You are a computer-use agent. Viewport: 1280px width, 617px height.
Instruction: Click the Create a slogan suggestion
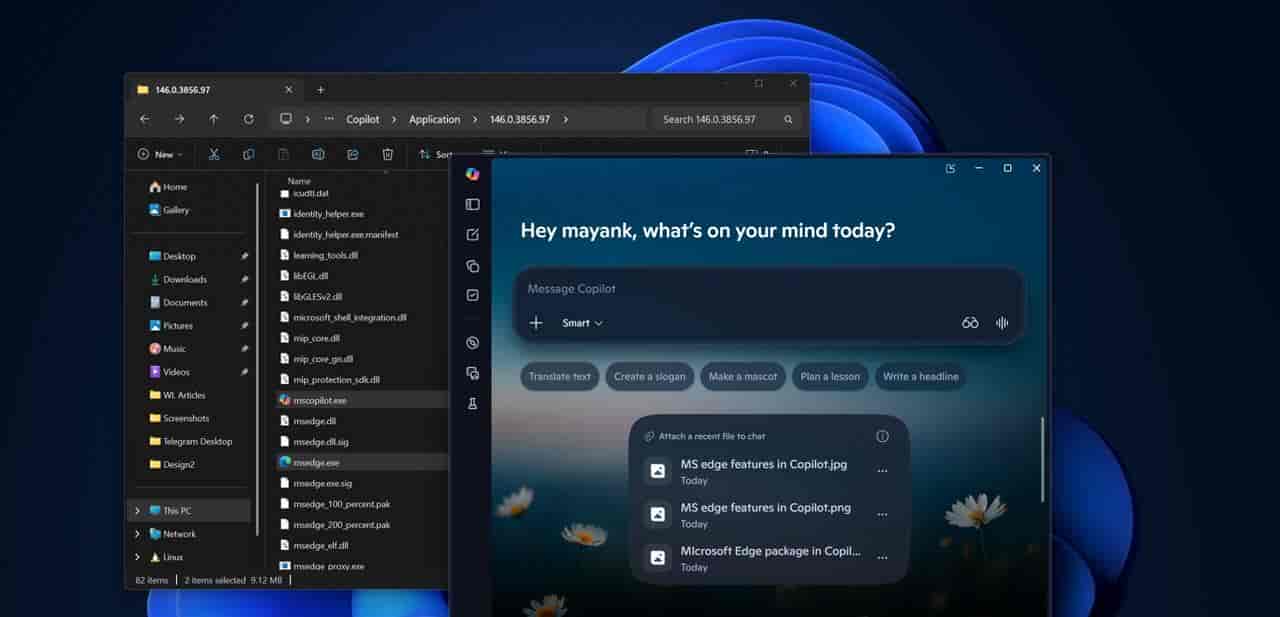pyautogui.click(x=650, y=377)
